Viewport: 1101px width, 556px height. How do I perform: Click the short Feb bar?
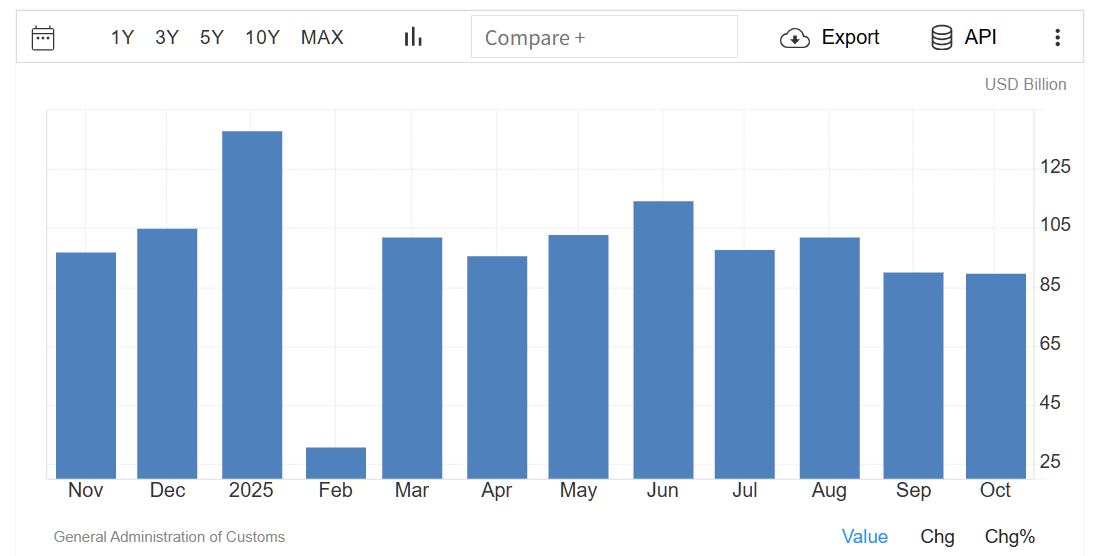[336, 463]
